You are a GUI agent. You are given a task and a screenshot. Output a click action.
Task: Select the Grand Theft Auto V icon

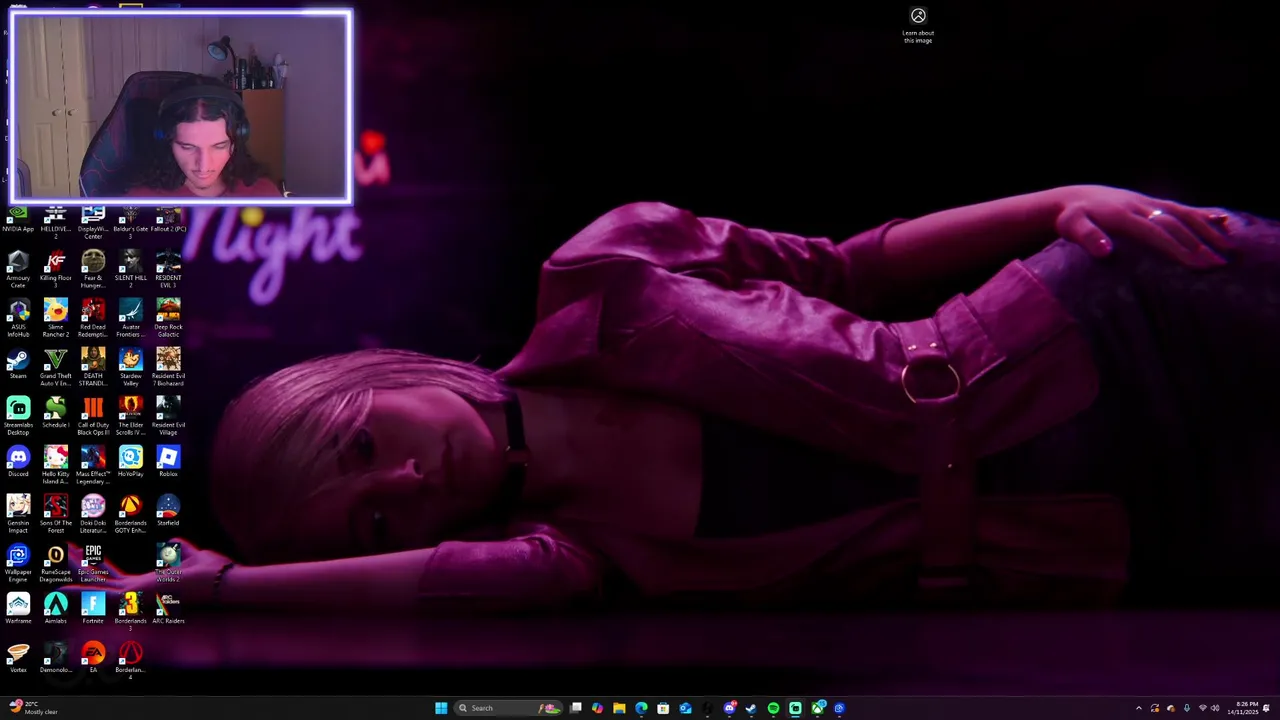[x=56, y=367]
